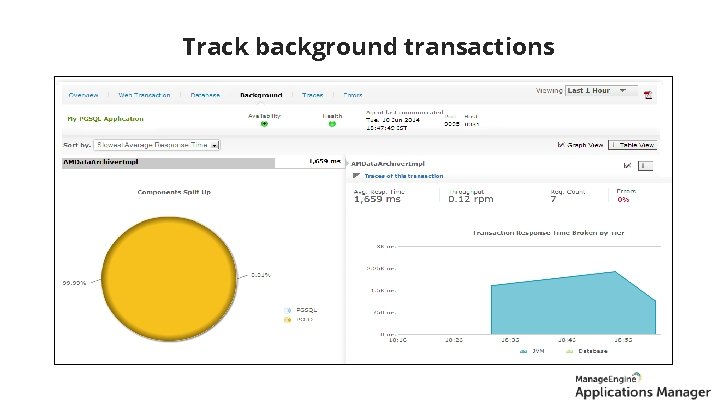Screen dimensions: 720x405
Task: Click the yellow pie chart in Components Split Up
Action: click(169, 279)
